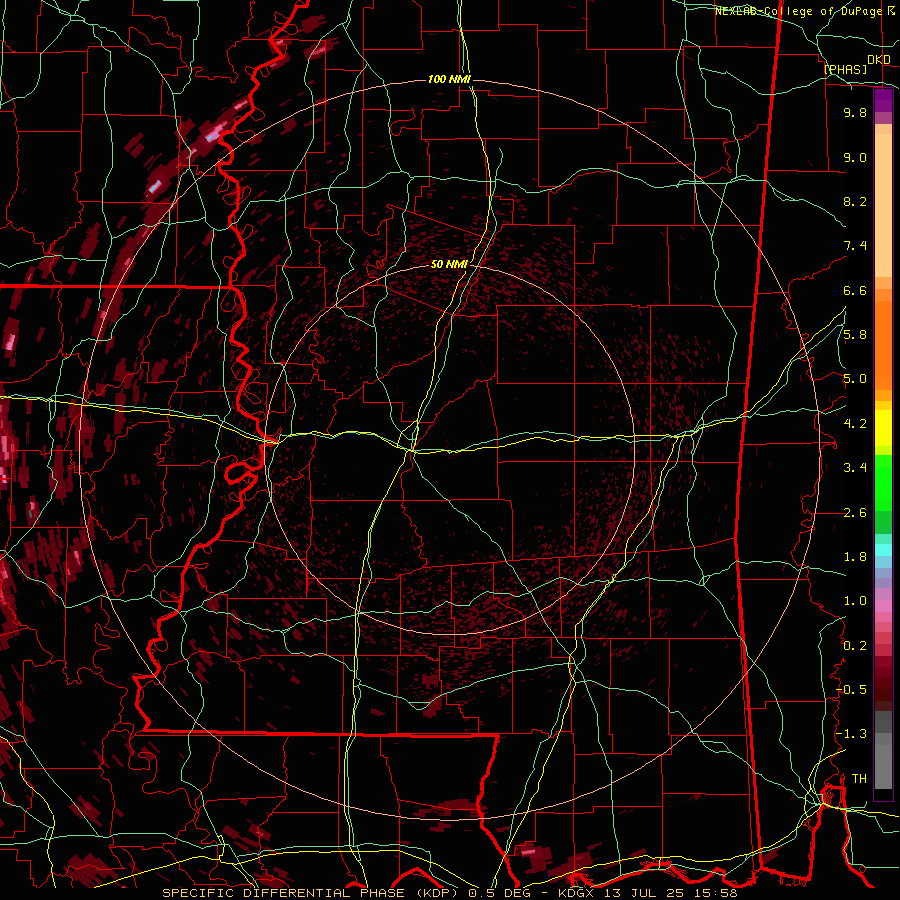Select the 4.2 value on the scale

855,424
